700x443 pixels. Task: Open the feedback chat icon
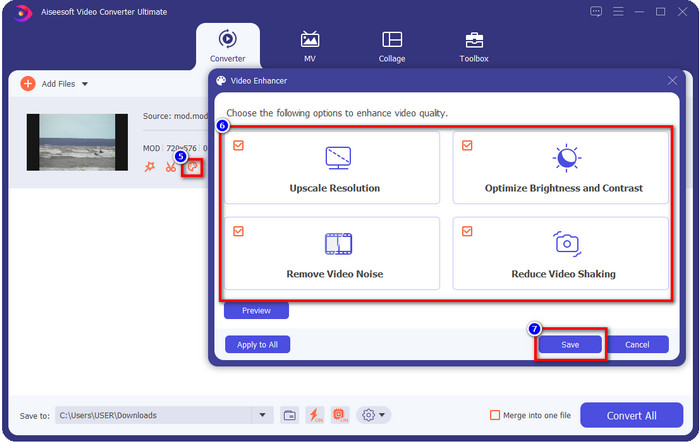[x=596, y=12]
